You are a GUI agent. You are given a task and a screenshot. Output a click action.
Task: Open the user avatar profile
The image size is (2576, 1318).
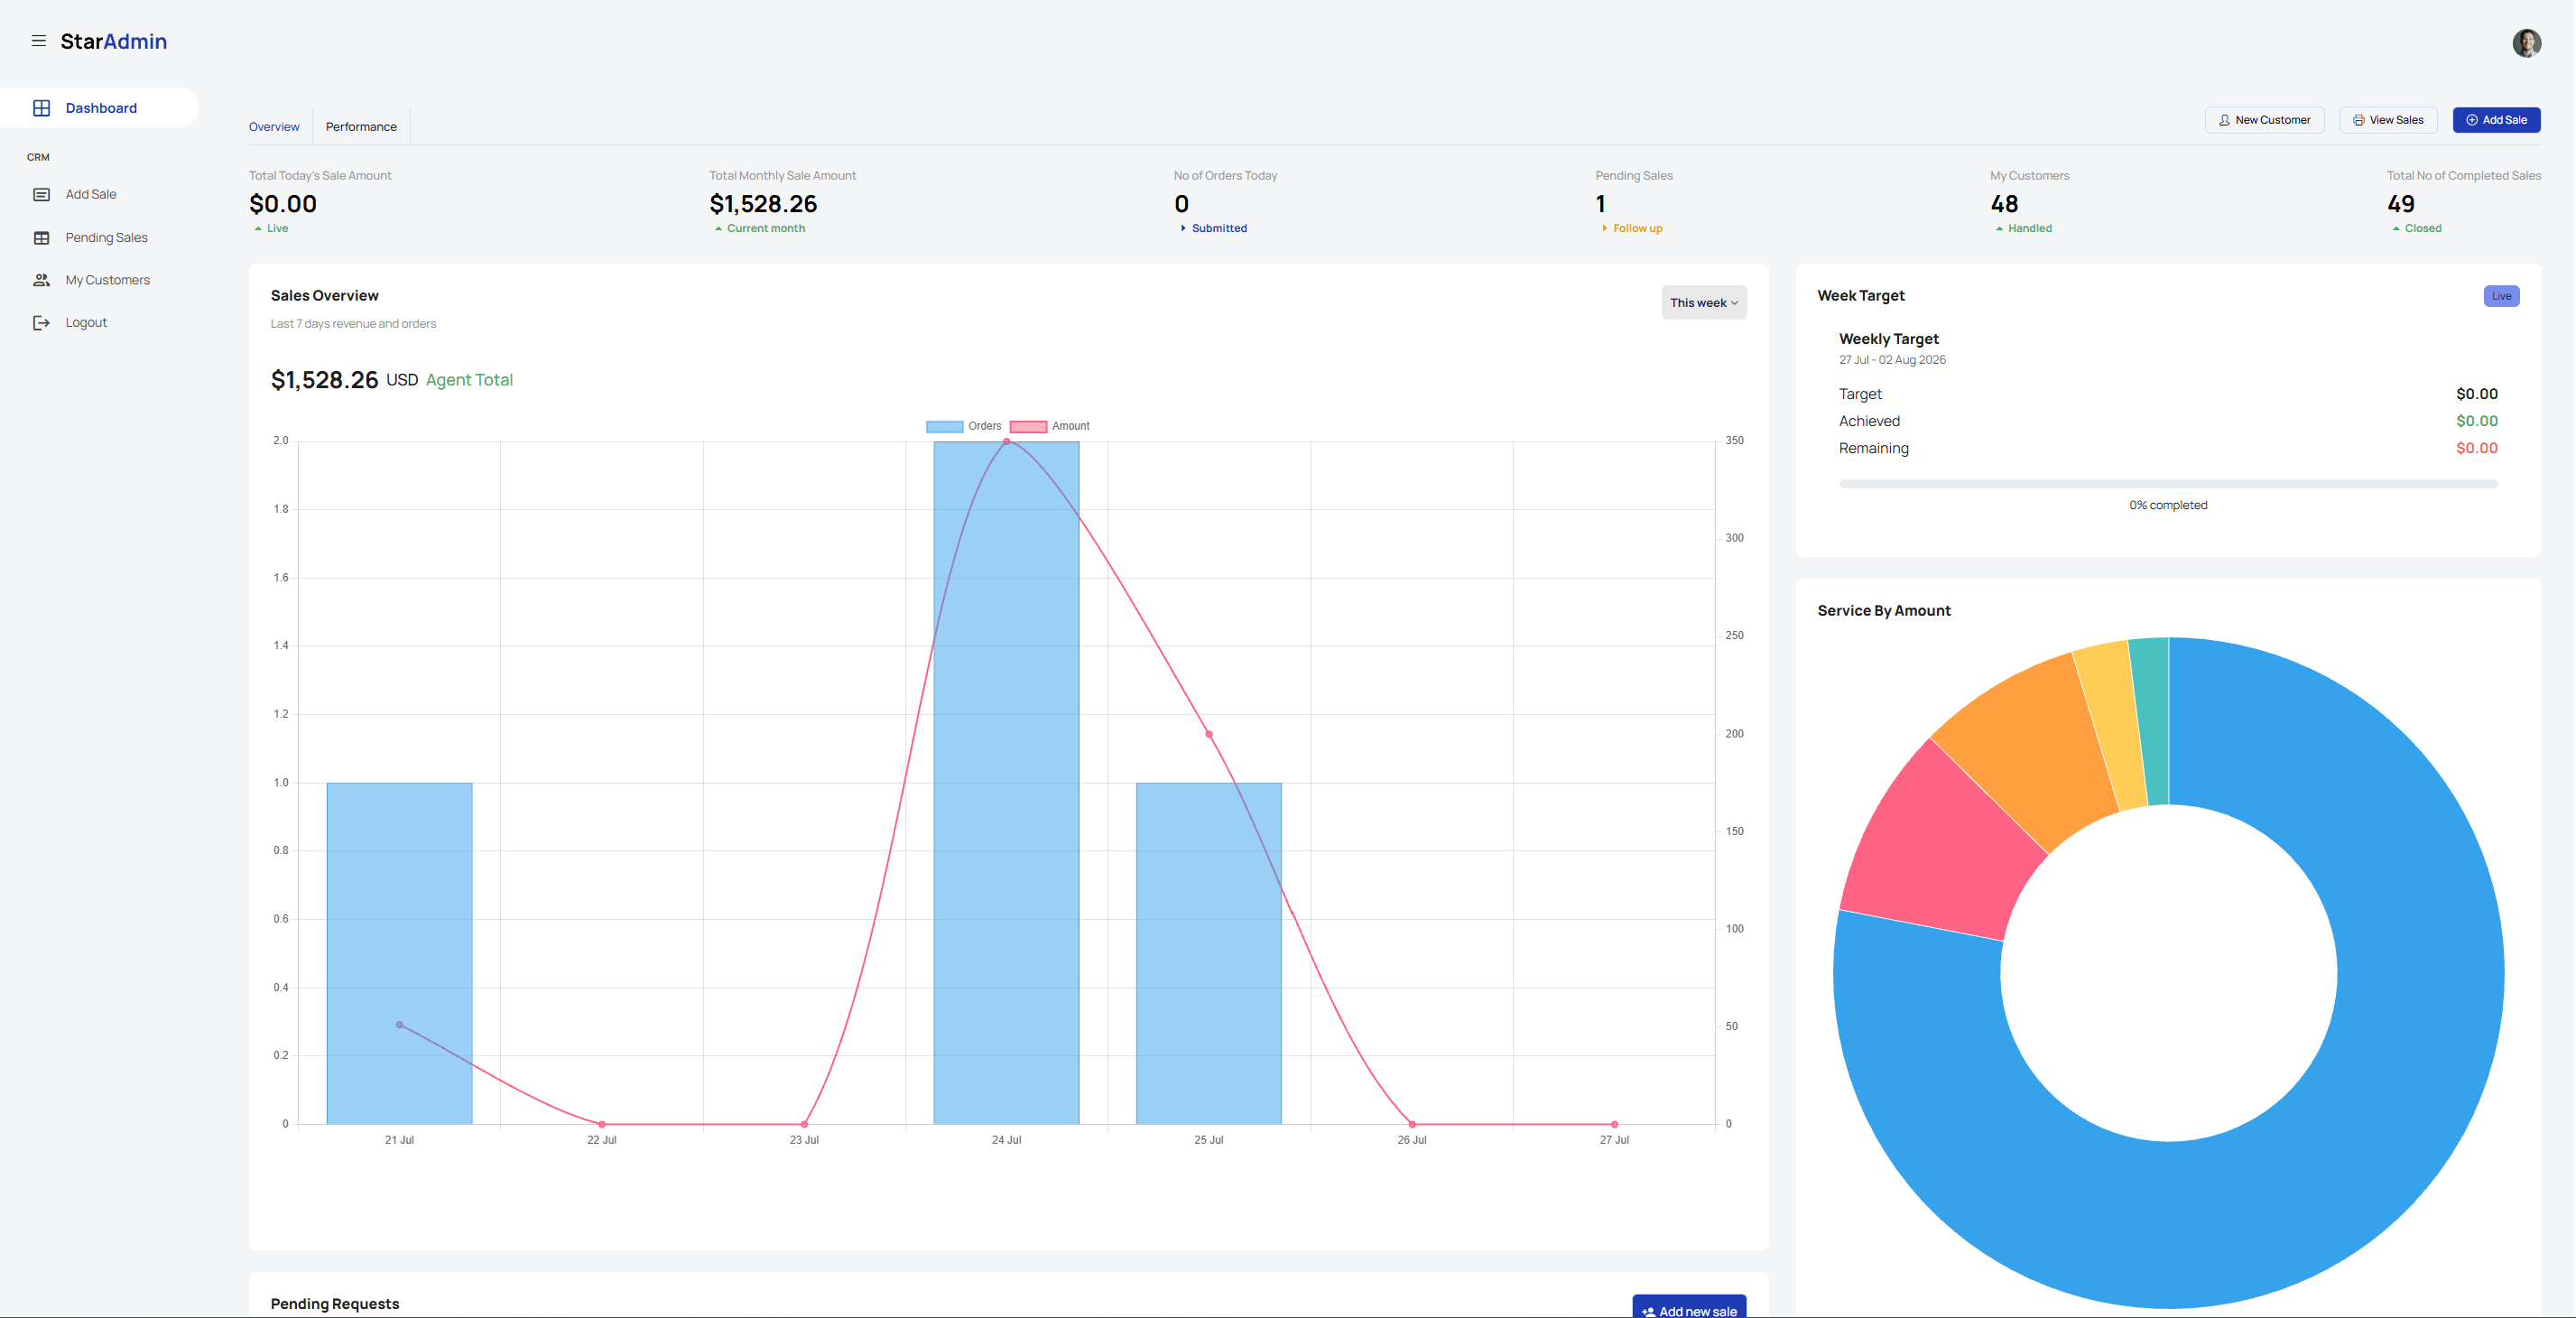click(x=2526, y=42)
